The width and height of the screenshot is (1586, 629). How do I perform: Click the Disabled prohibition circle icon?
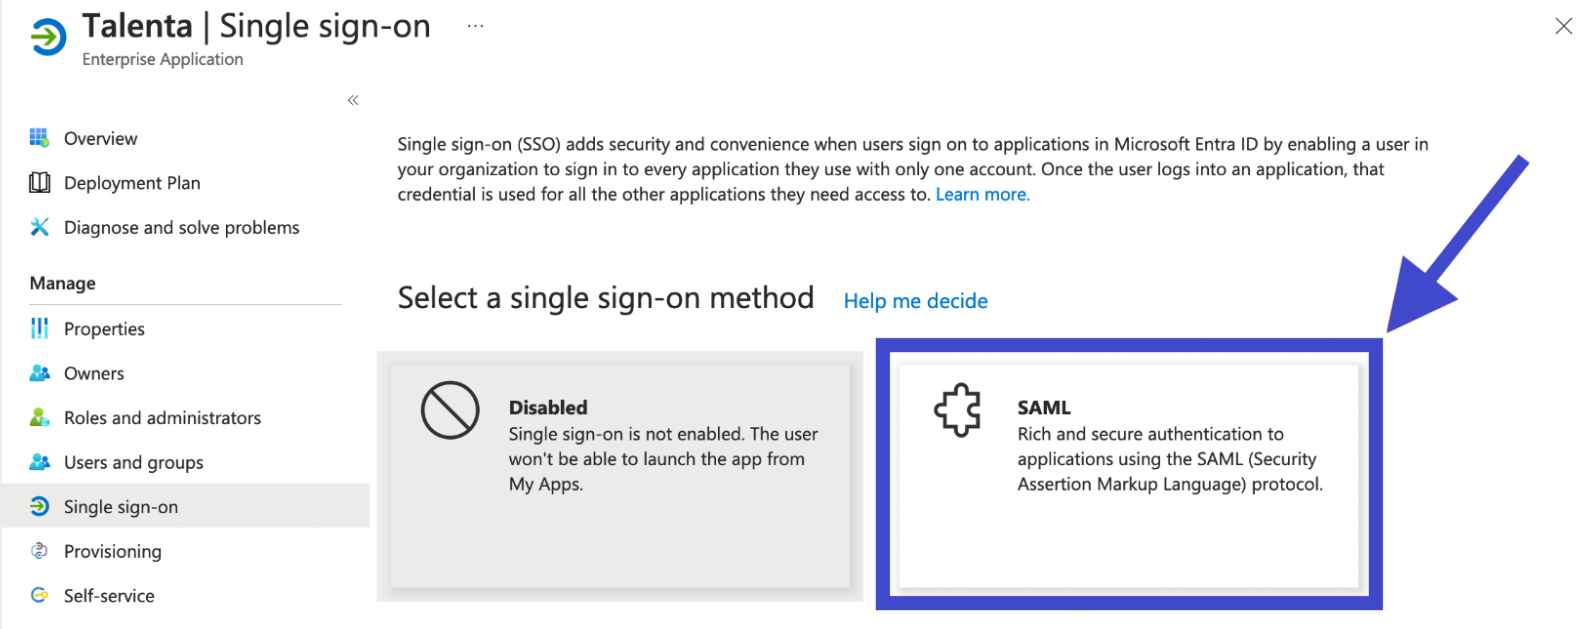(x=450, y=410)
